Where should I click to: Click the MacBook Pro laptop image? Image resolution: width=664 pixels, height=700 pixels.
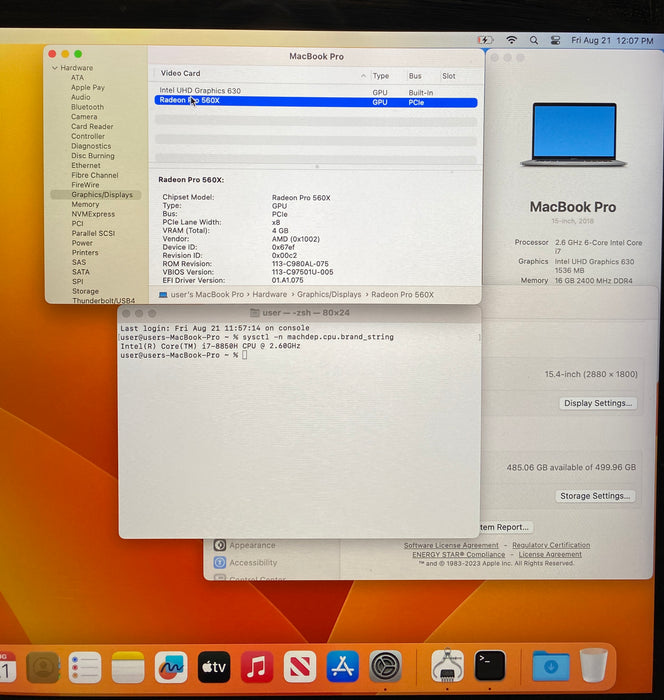(x=574, y=135)
